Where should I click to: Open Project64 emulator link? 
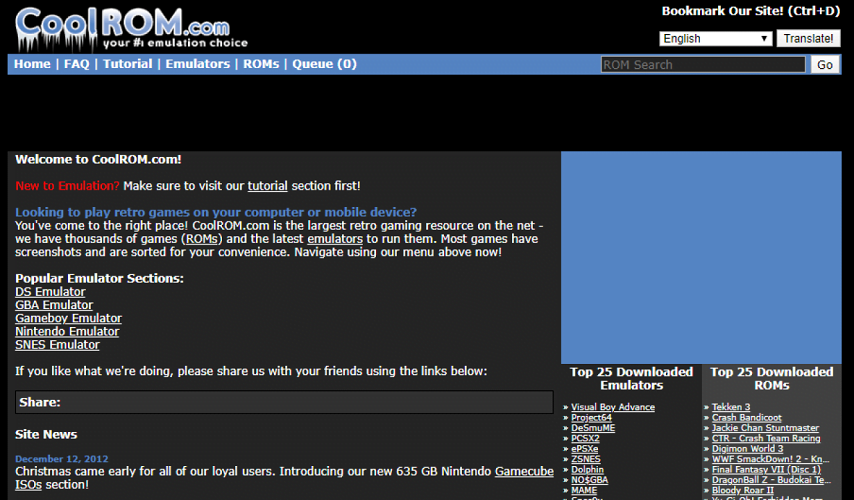tap(591, 418)
